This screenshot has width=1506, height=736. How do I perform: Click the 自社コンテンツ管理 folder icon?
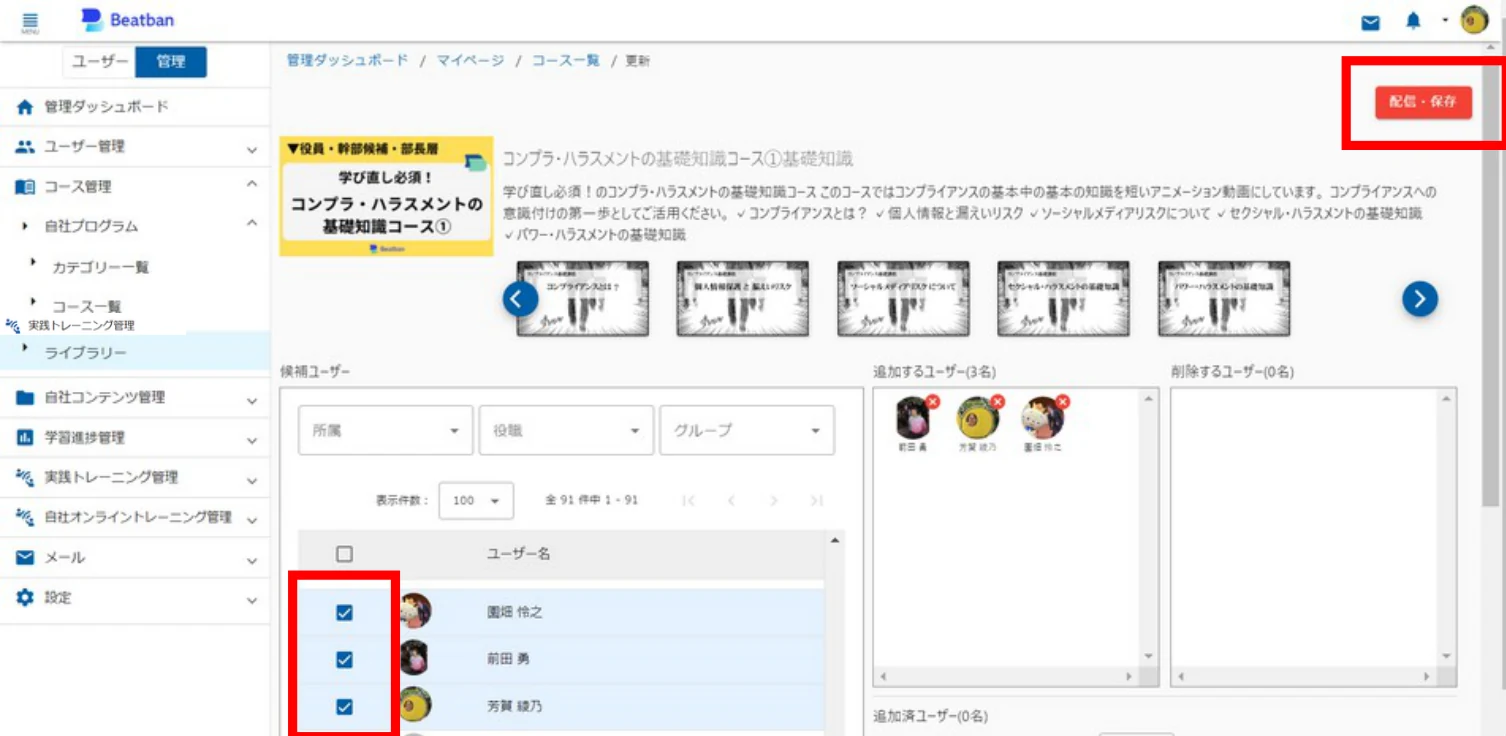click(25, 398)
